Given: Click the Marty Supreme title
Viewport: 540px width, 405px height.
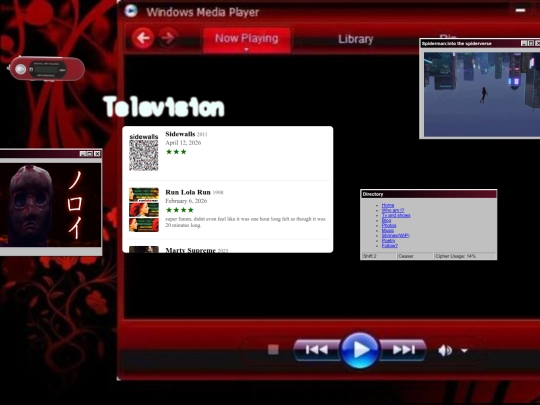Looking at the screenshot, I should click(190, 250).
